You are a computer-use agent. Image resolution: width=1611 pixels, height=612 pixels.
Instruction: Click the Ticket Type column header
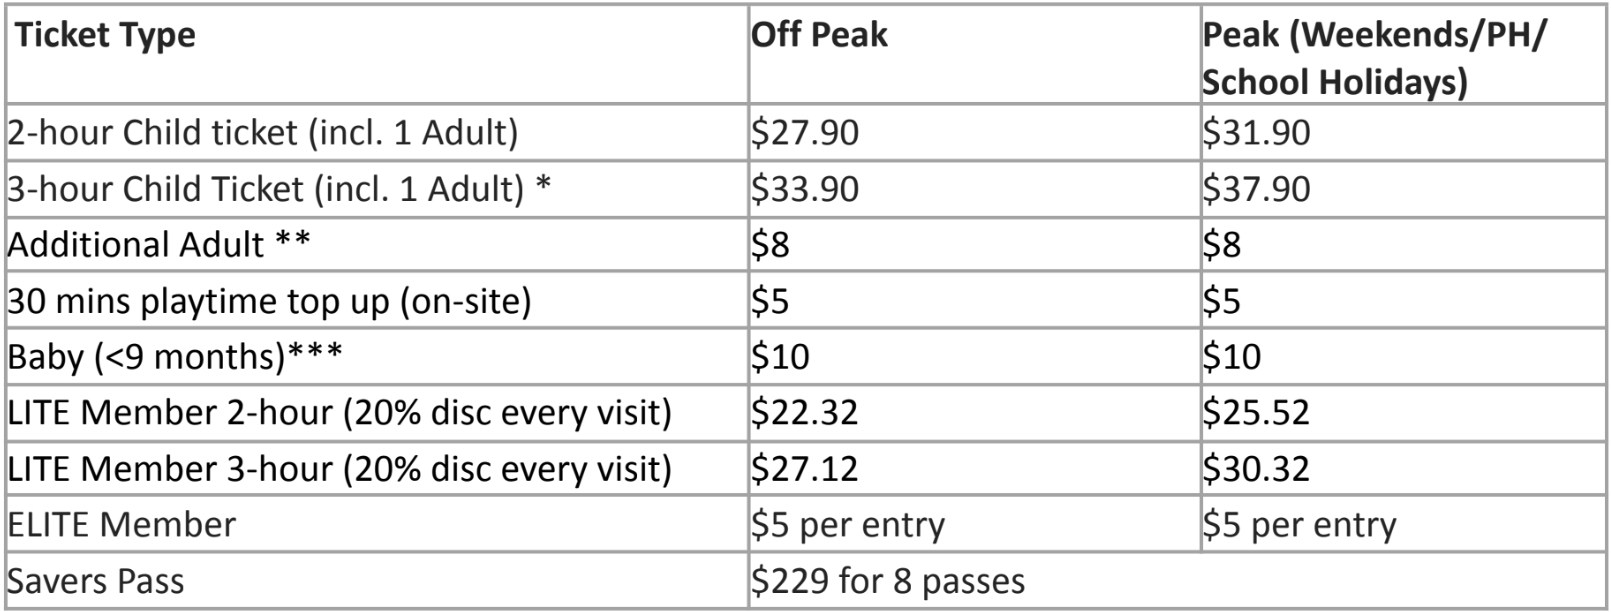coord(105,37)
